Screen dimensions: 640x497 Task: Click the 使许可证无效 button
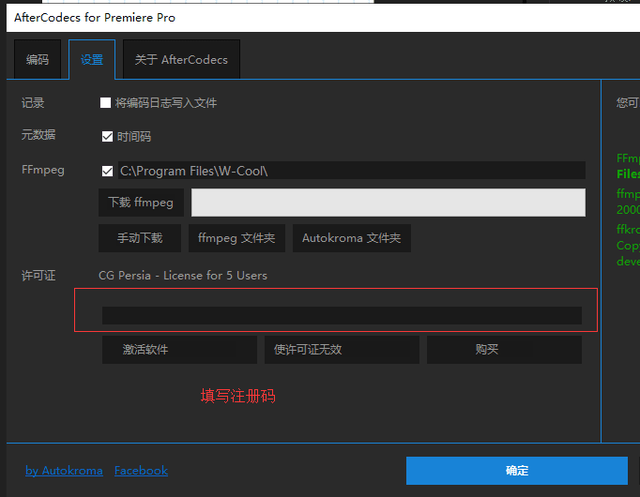coord(342,350)
